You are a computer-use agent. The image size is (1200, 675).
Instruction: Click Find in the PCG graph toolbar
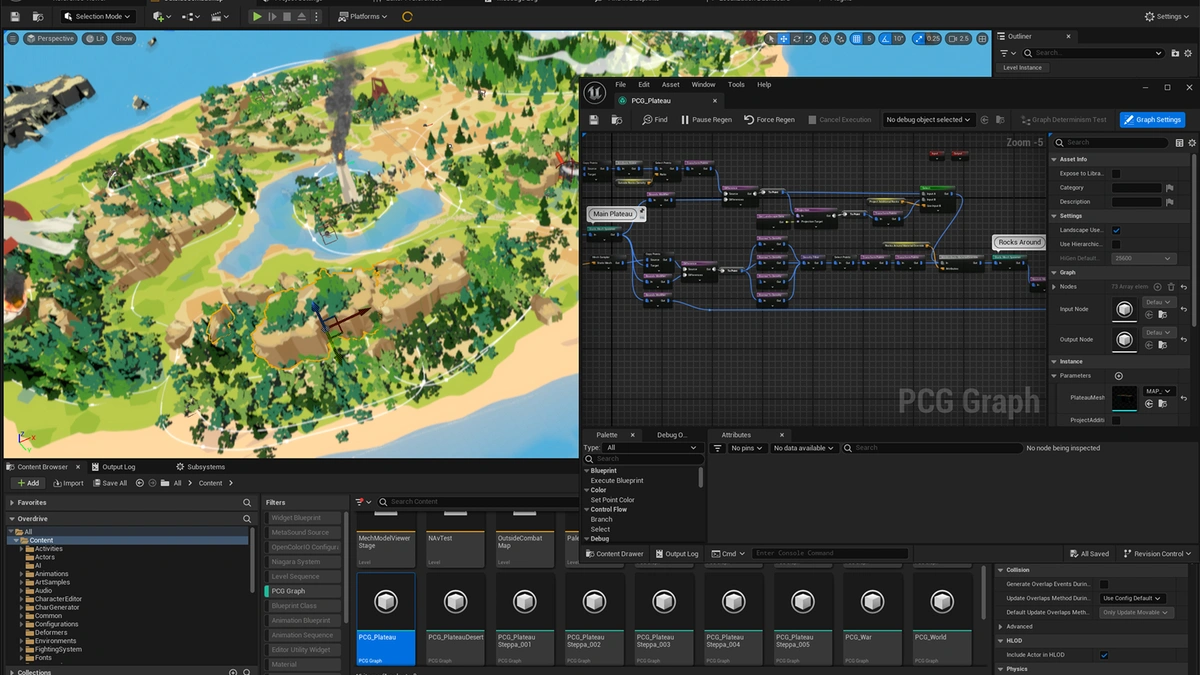point(654,120)
